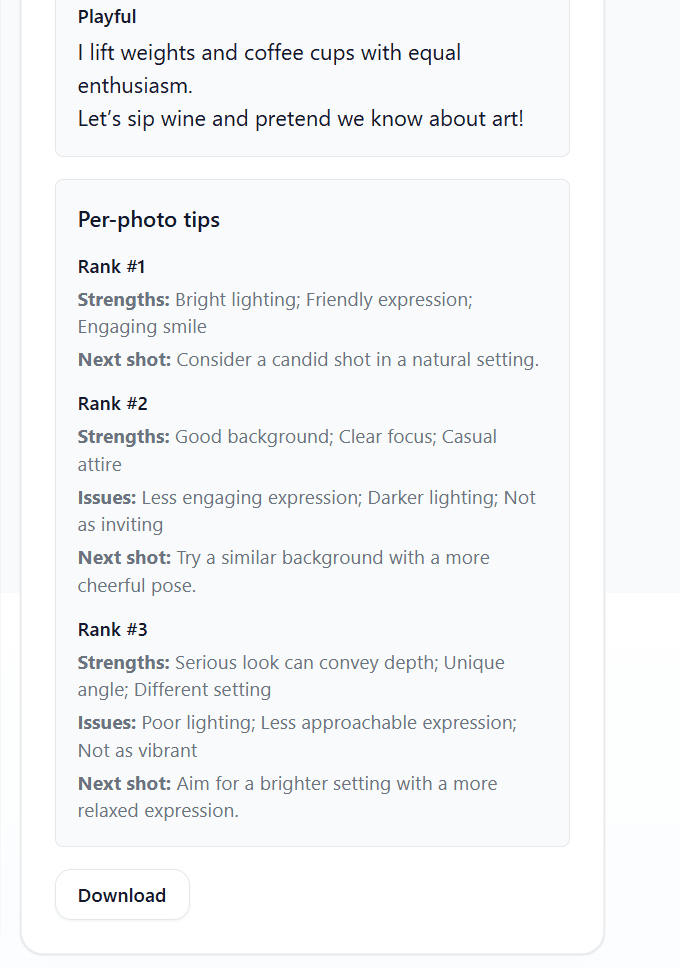Select the Rank #1 heading
This screenshot has width=680, height=968.
tap(113, 266)
